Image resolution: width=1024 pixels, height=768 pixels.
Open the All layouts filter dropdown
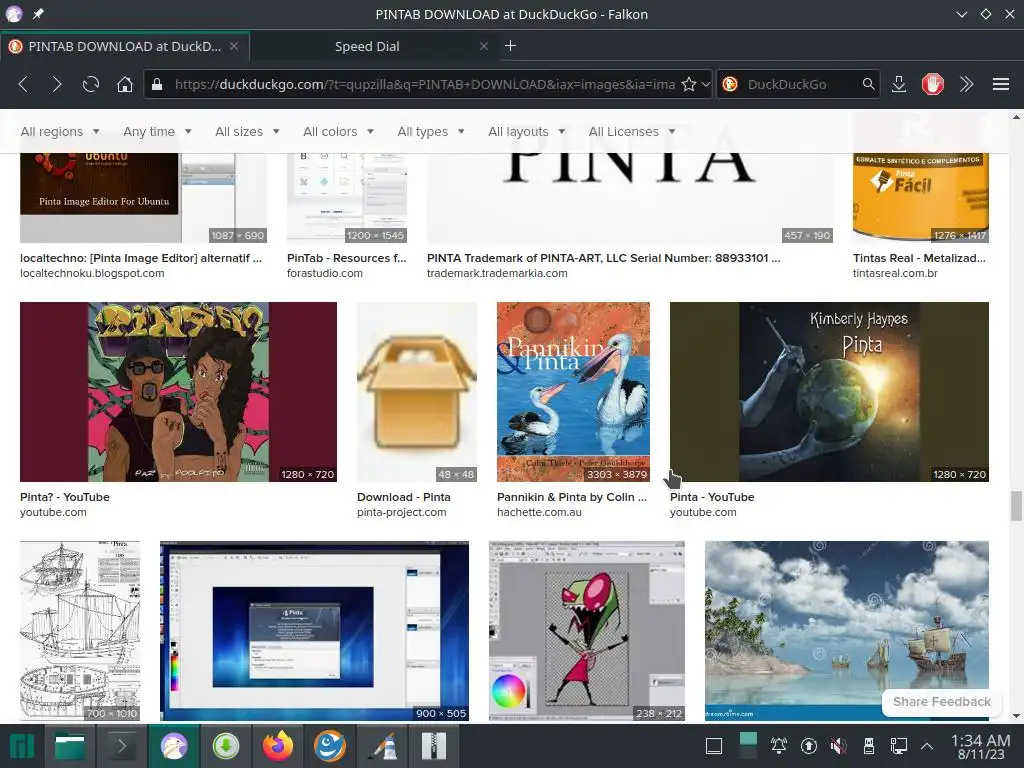(526, 131)
